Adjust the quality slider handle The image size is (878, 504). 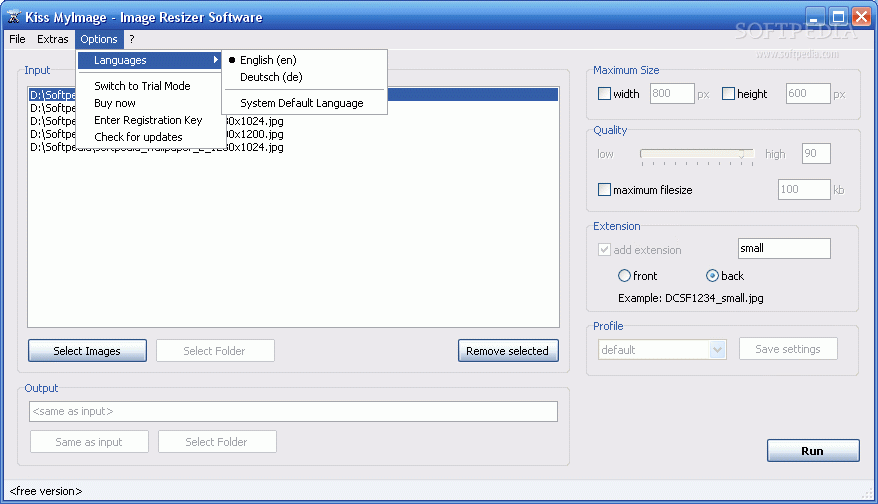coord(742,154)
